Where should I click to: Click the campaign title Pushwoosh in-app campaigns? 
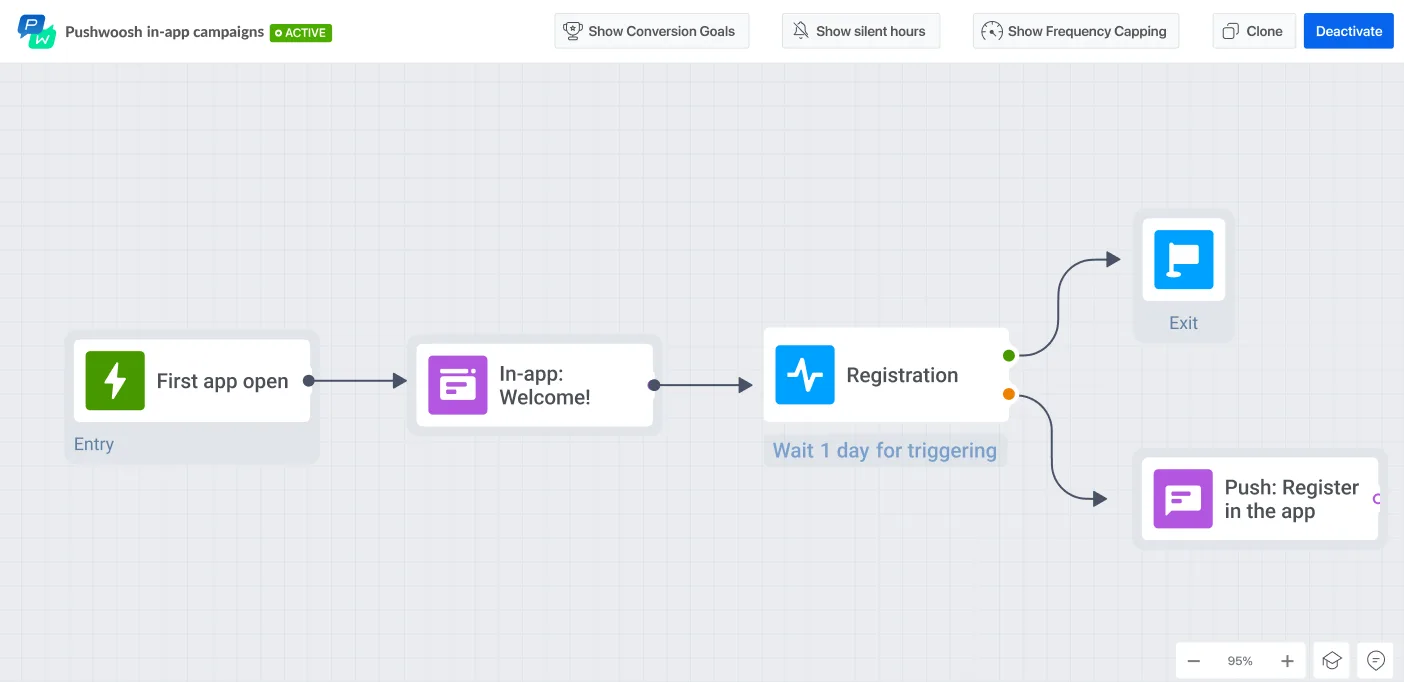pyautogui.click(x=163, y=31)
